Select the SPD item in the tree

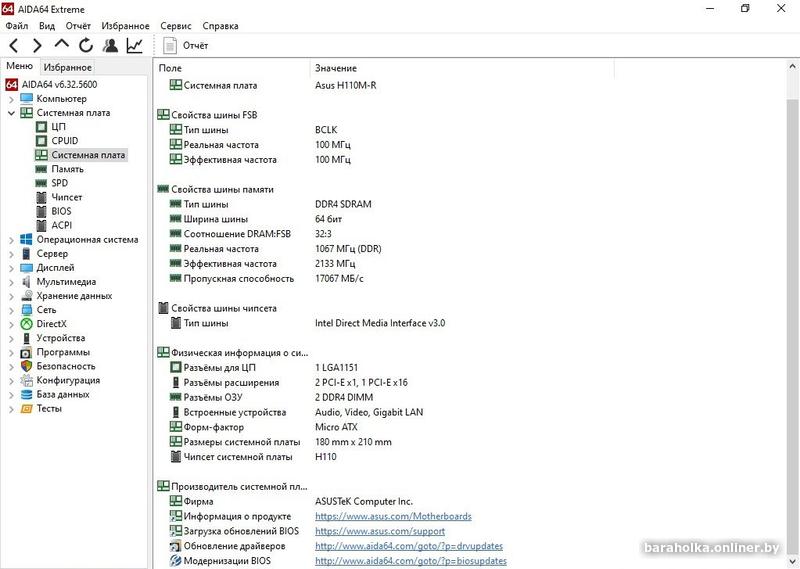pos(59,183)
